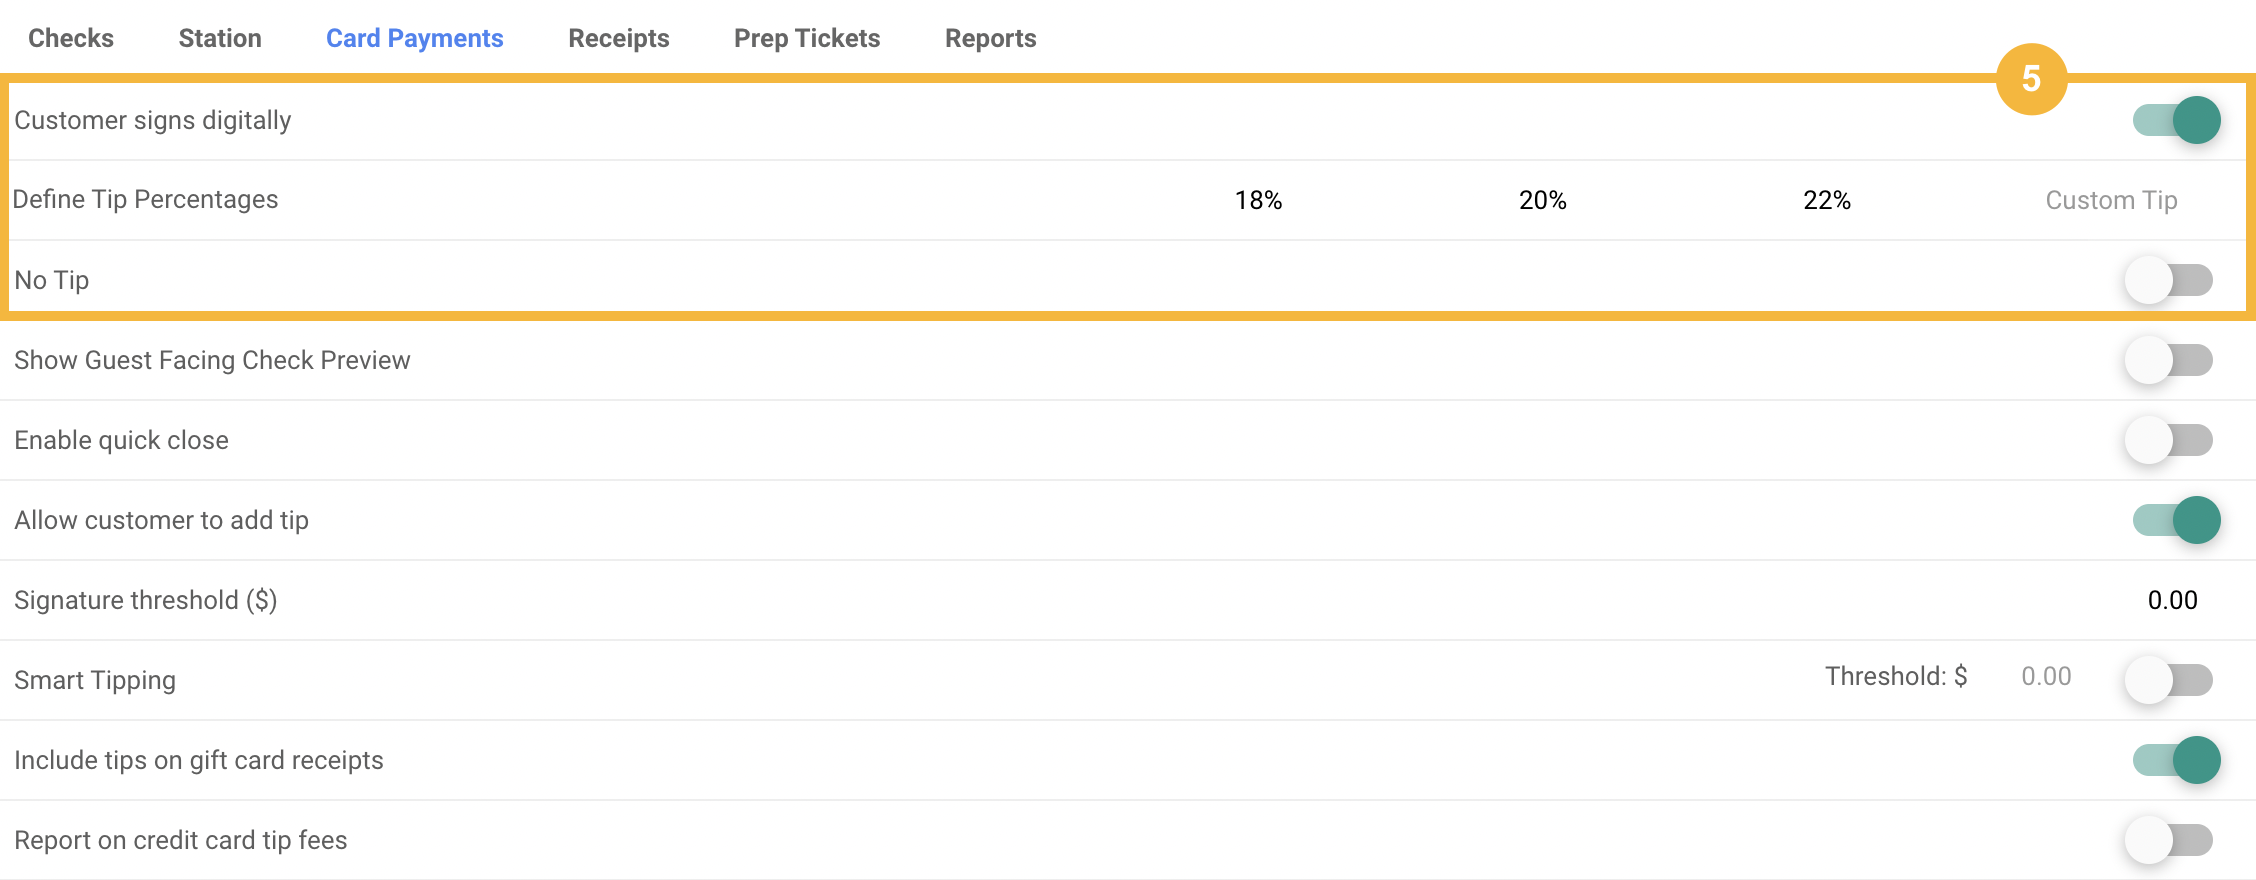
Task: Enable the Smart Tipping toggle
Action: pos(2169,680)
